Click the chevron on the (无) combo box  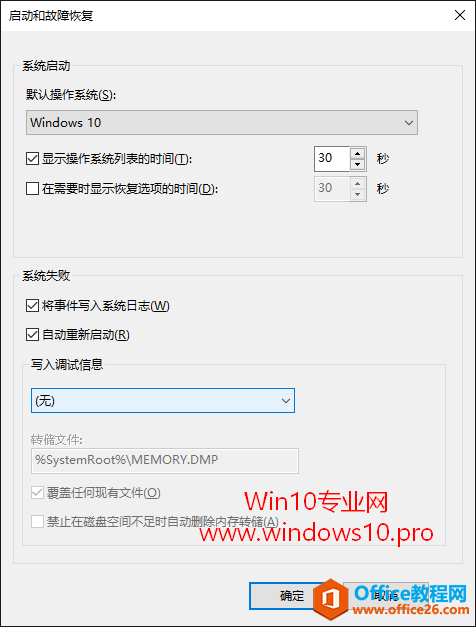(286, 400)
